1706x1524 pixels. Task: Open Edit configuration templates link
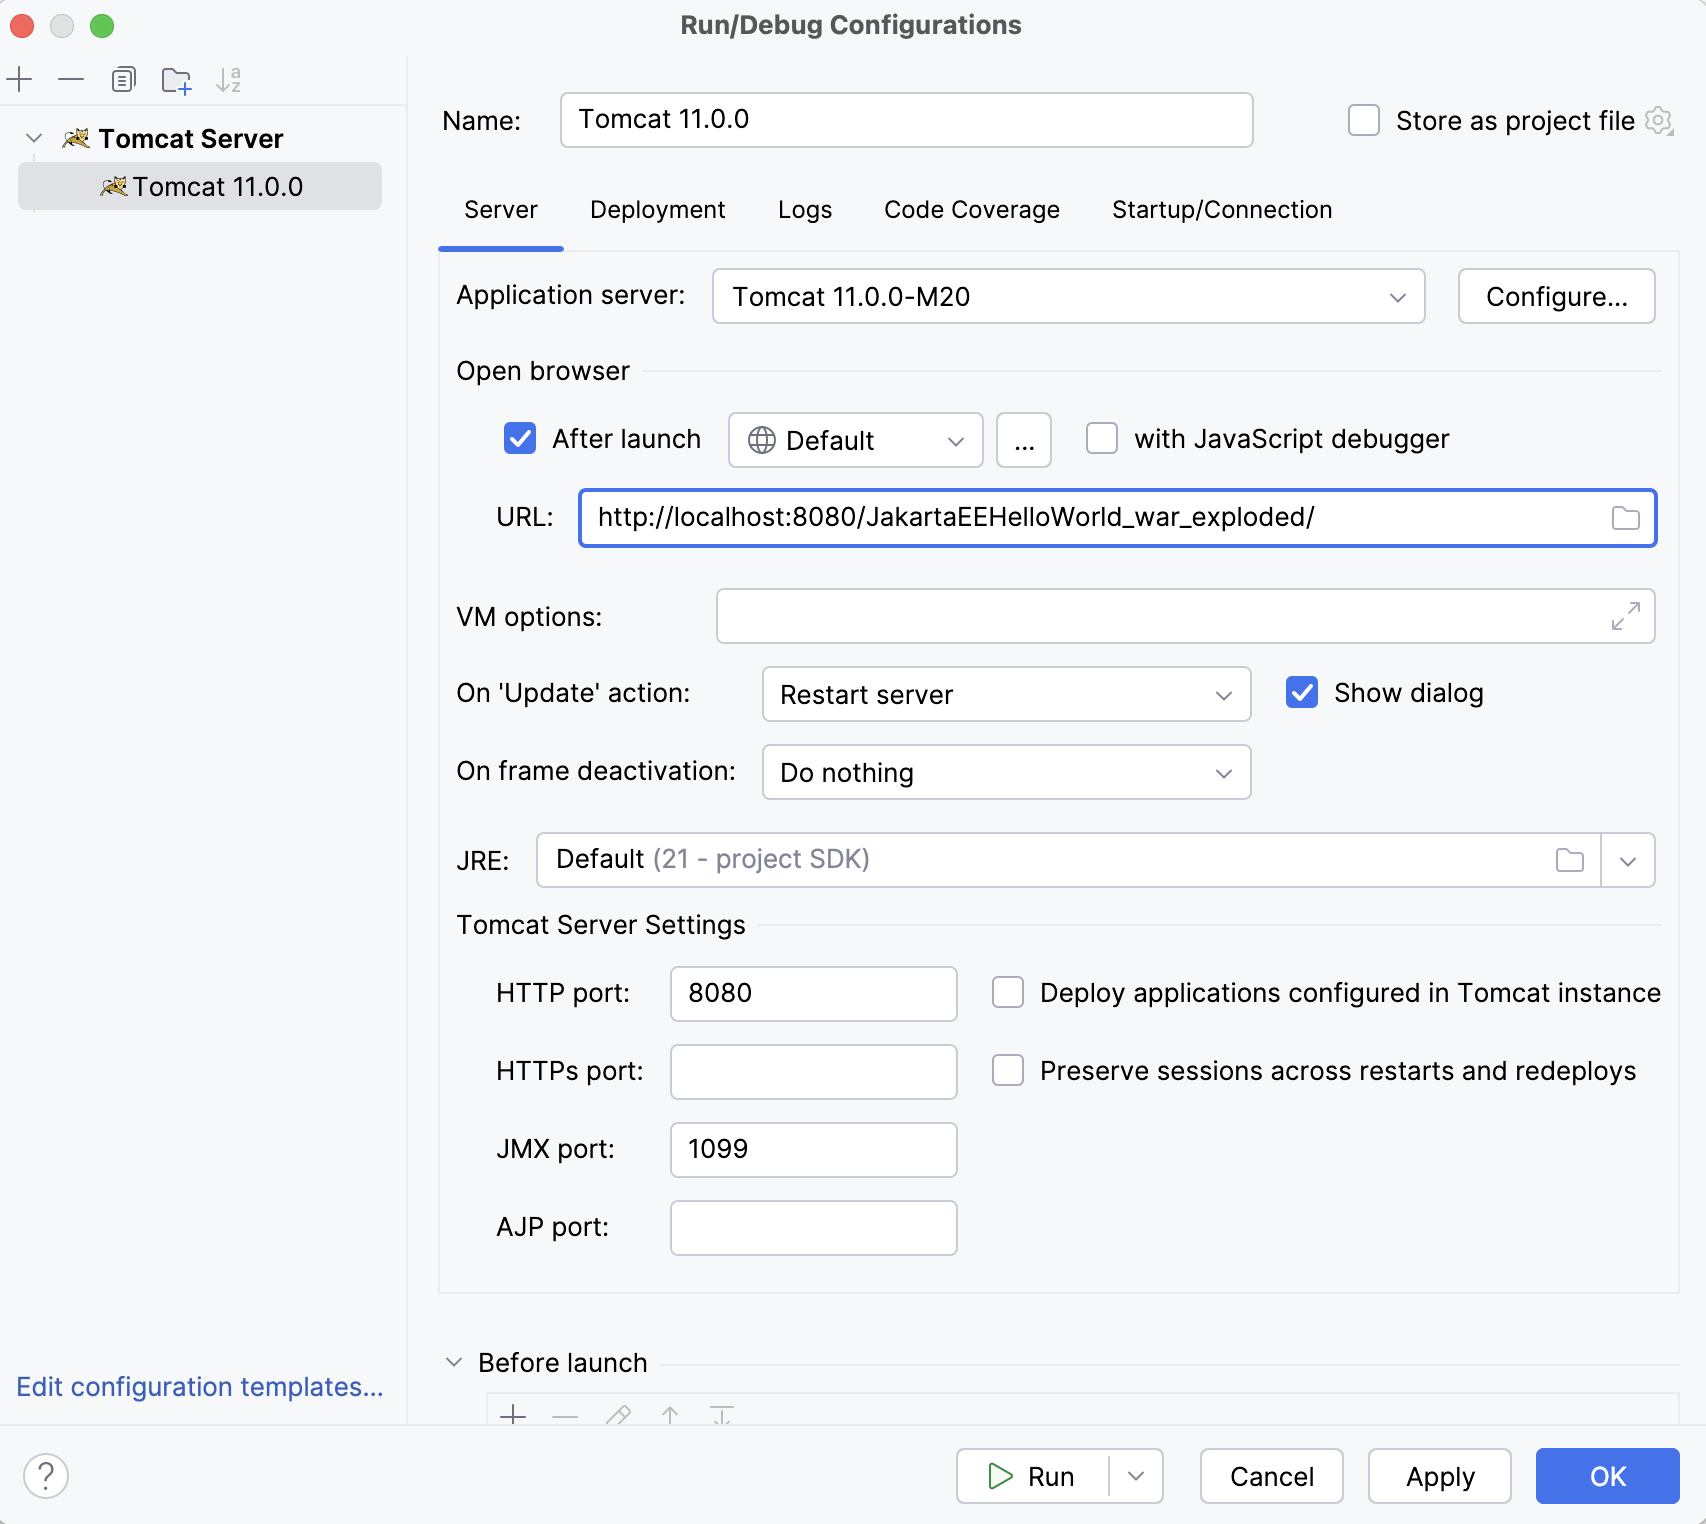pos(200,1387)
